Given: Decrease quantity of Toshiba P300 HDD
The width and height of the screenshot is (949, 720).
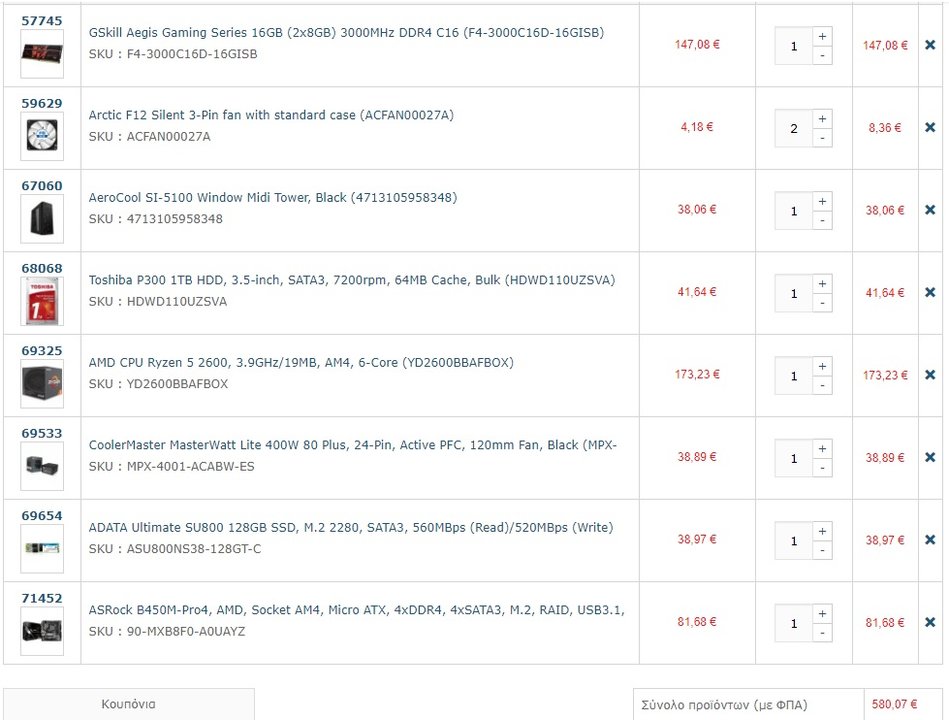Looking at the screenshot, I should tap(822, 303).
